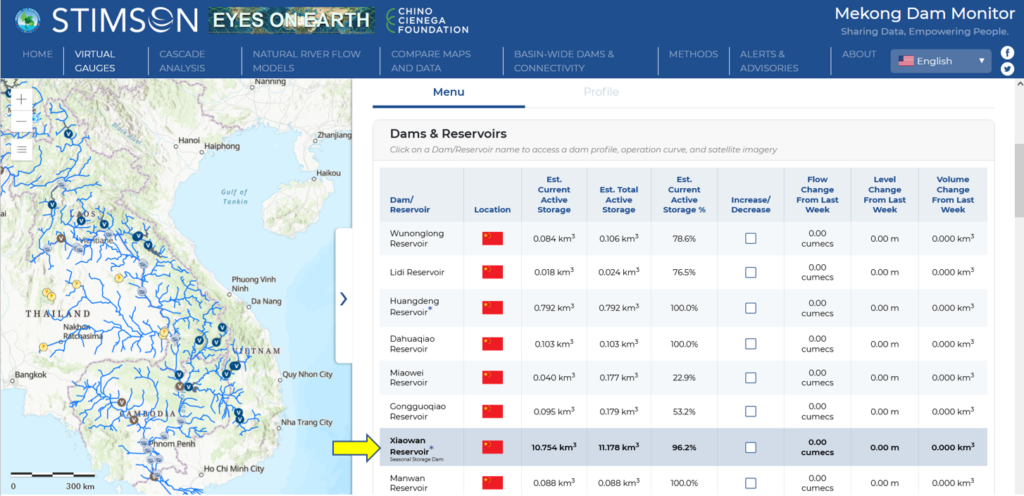Switch to the Profile tab
This screenshot has height=496, width=1024.
click(x=601, y=92)
